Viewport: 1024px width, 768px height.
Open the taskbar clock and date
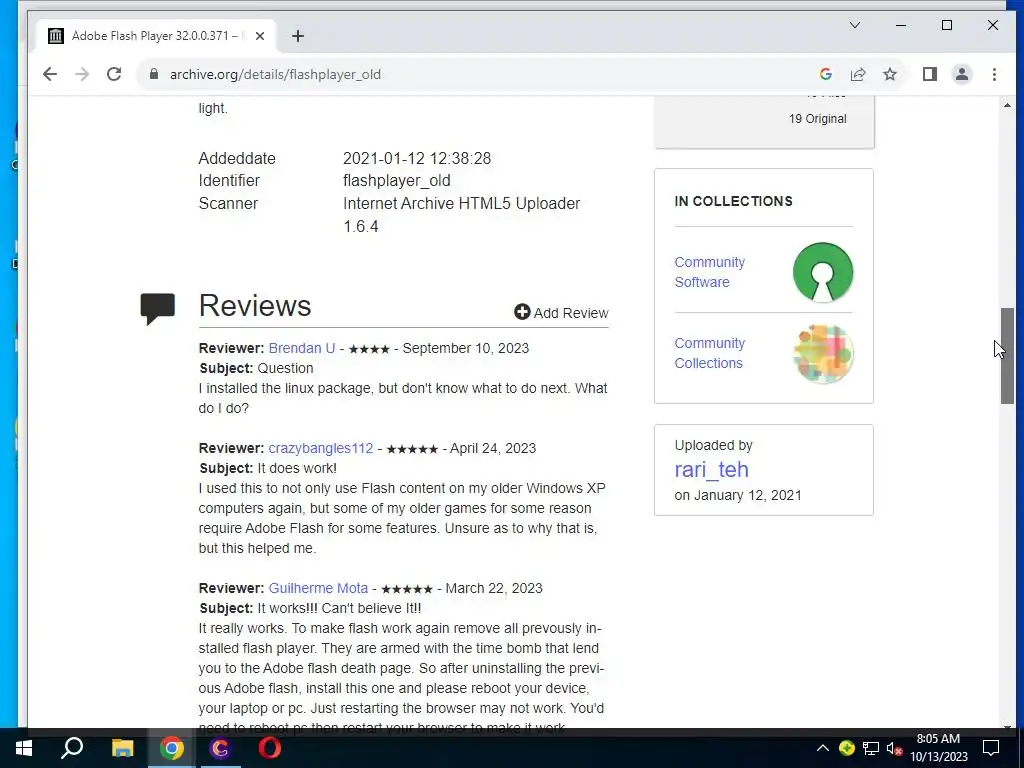[938, 748]
